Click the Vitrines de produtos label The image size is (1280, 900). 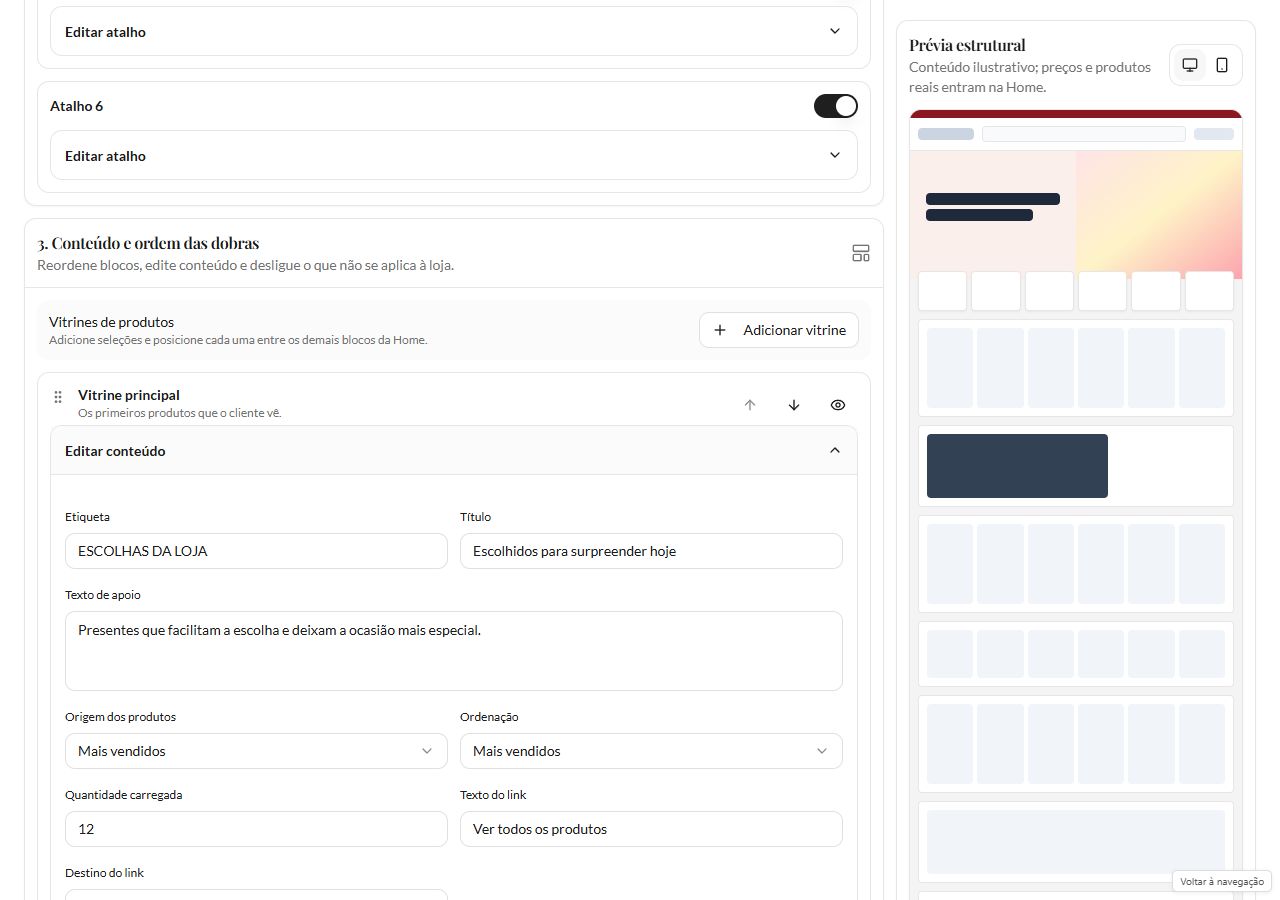(x=111, y=322)
